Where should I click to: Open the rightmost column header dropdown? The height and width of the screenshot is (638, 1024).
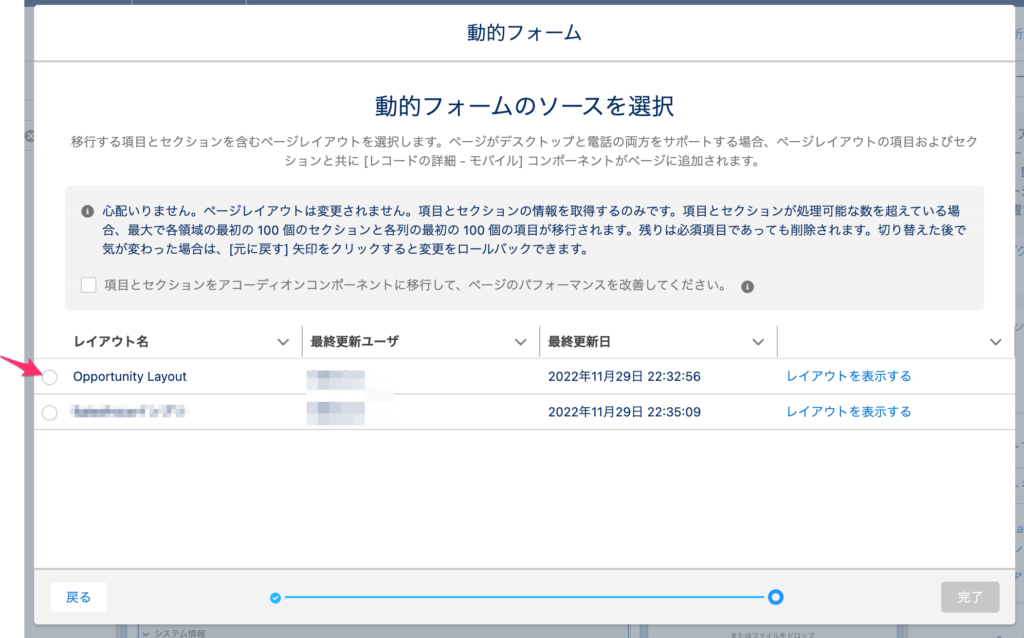995,340
